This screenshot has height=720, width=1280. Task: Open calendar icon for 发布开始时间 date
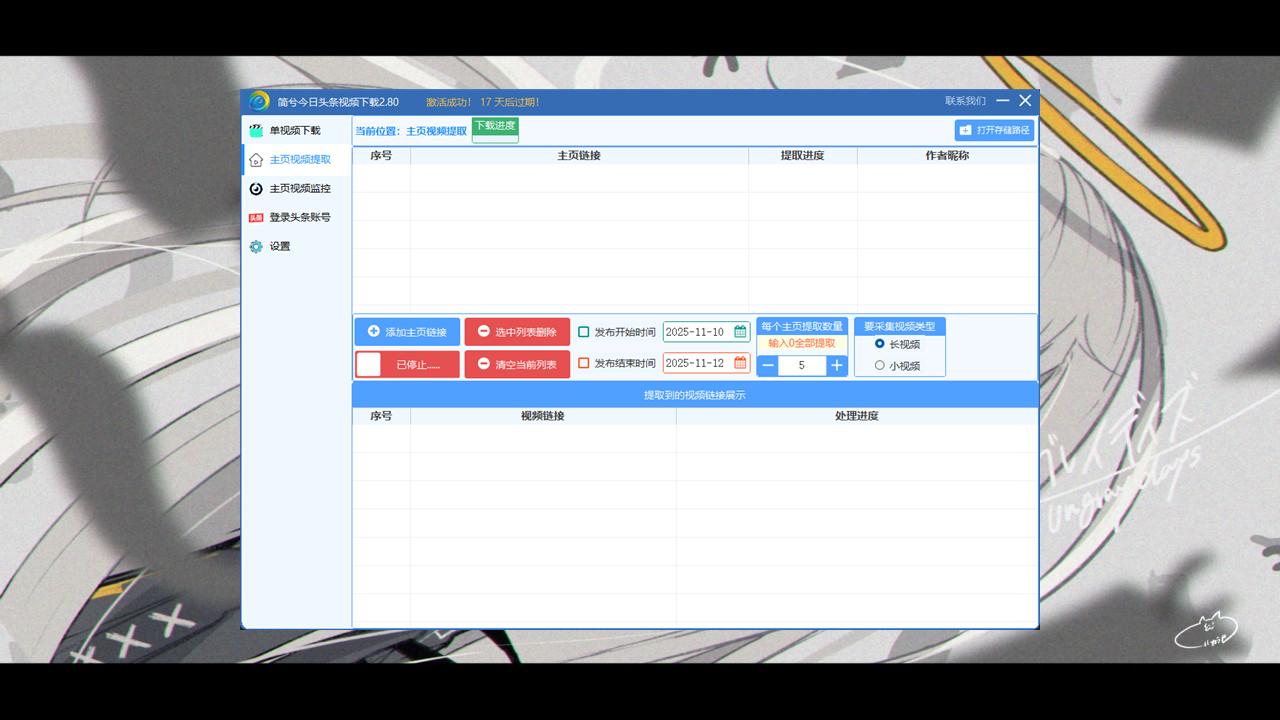tap(740, 332)
